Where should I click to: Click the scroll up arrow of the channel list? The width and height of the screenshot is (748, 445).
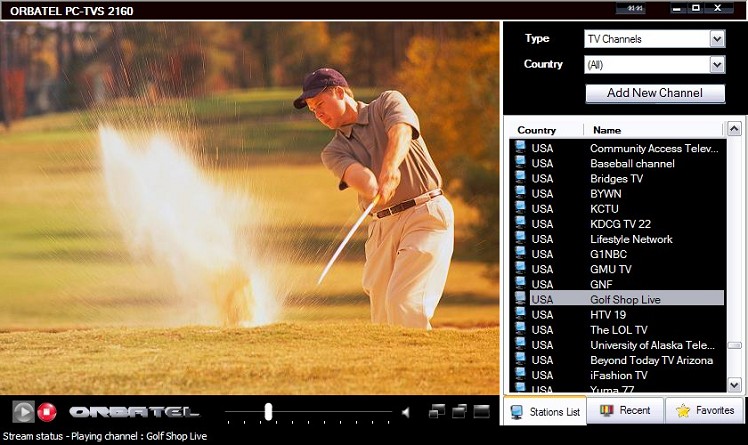coord(734,129)
